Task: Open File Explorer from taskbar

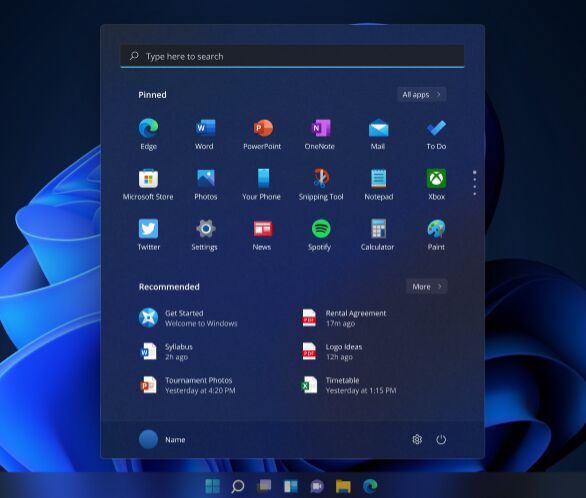Action: (x=343, y=486)
